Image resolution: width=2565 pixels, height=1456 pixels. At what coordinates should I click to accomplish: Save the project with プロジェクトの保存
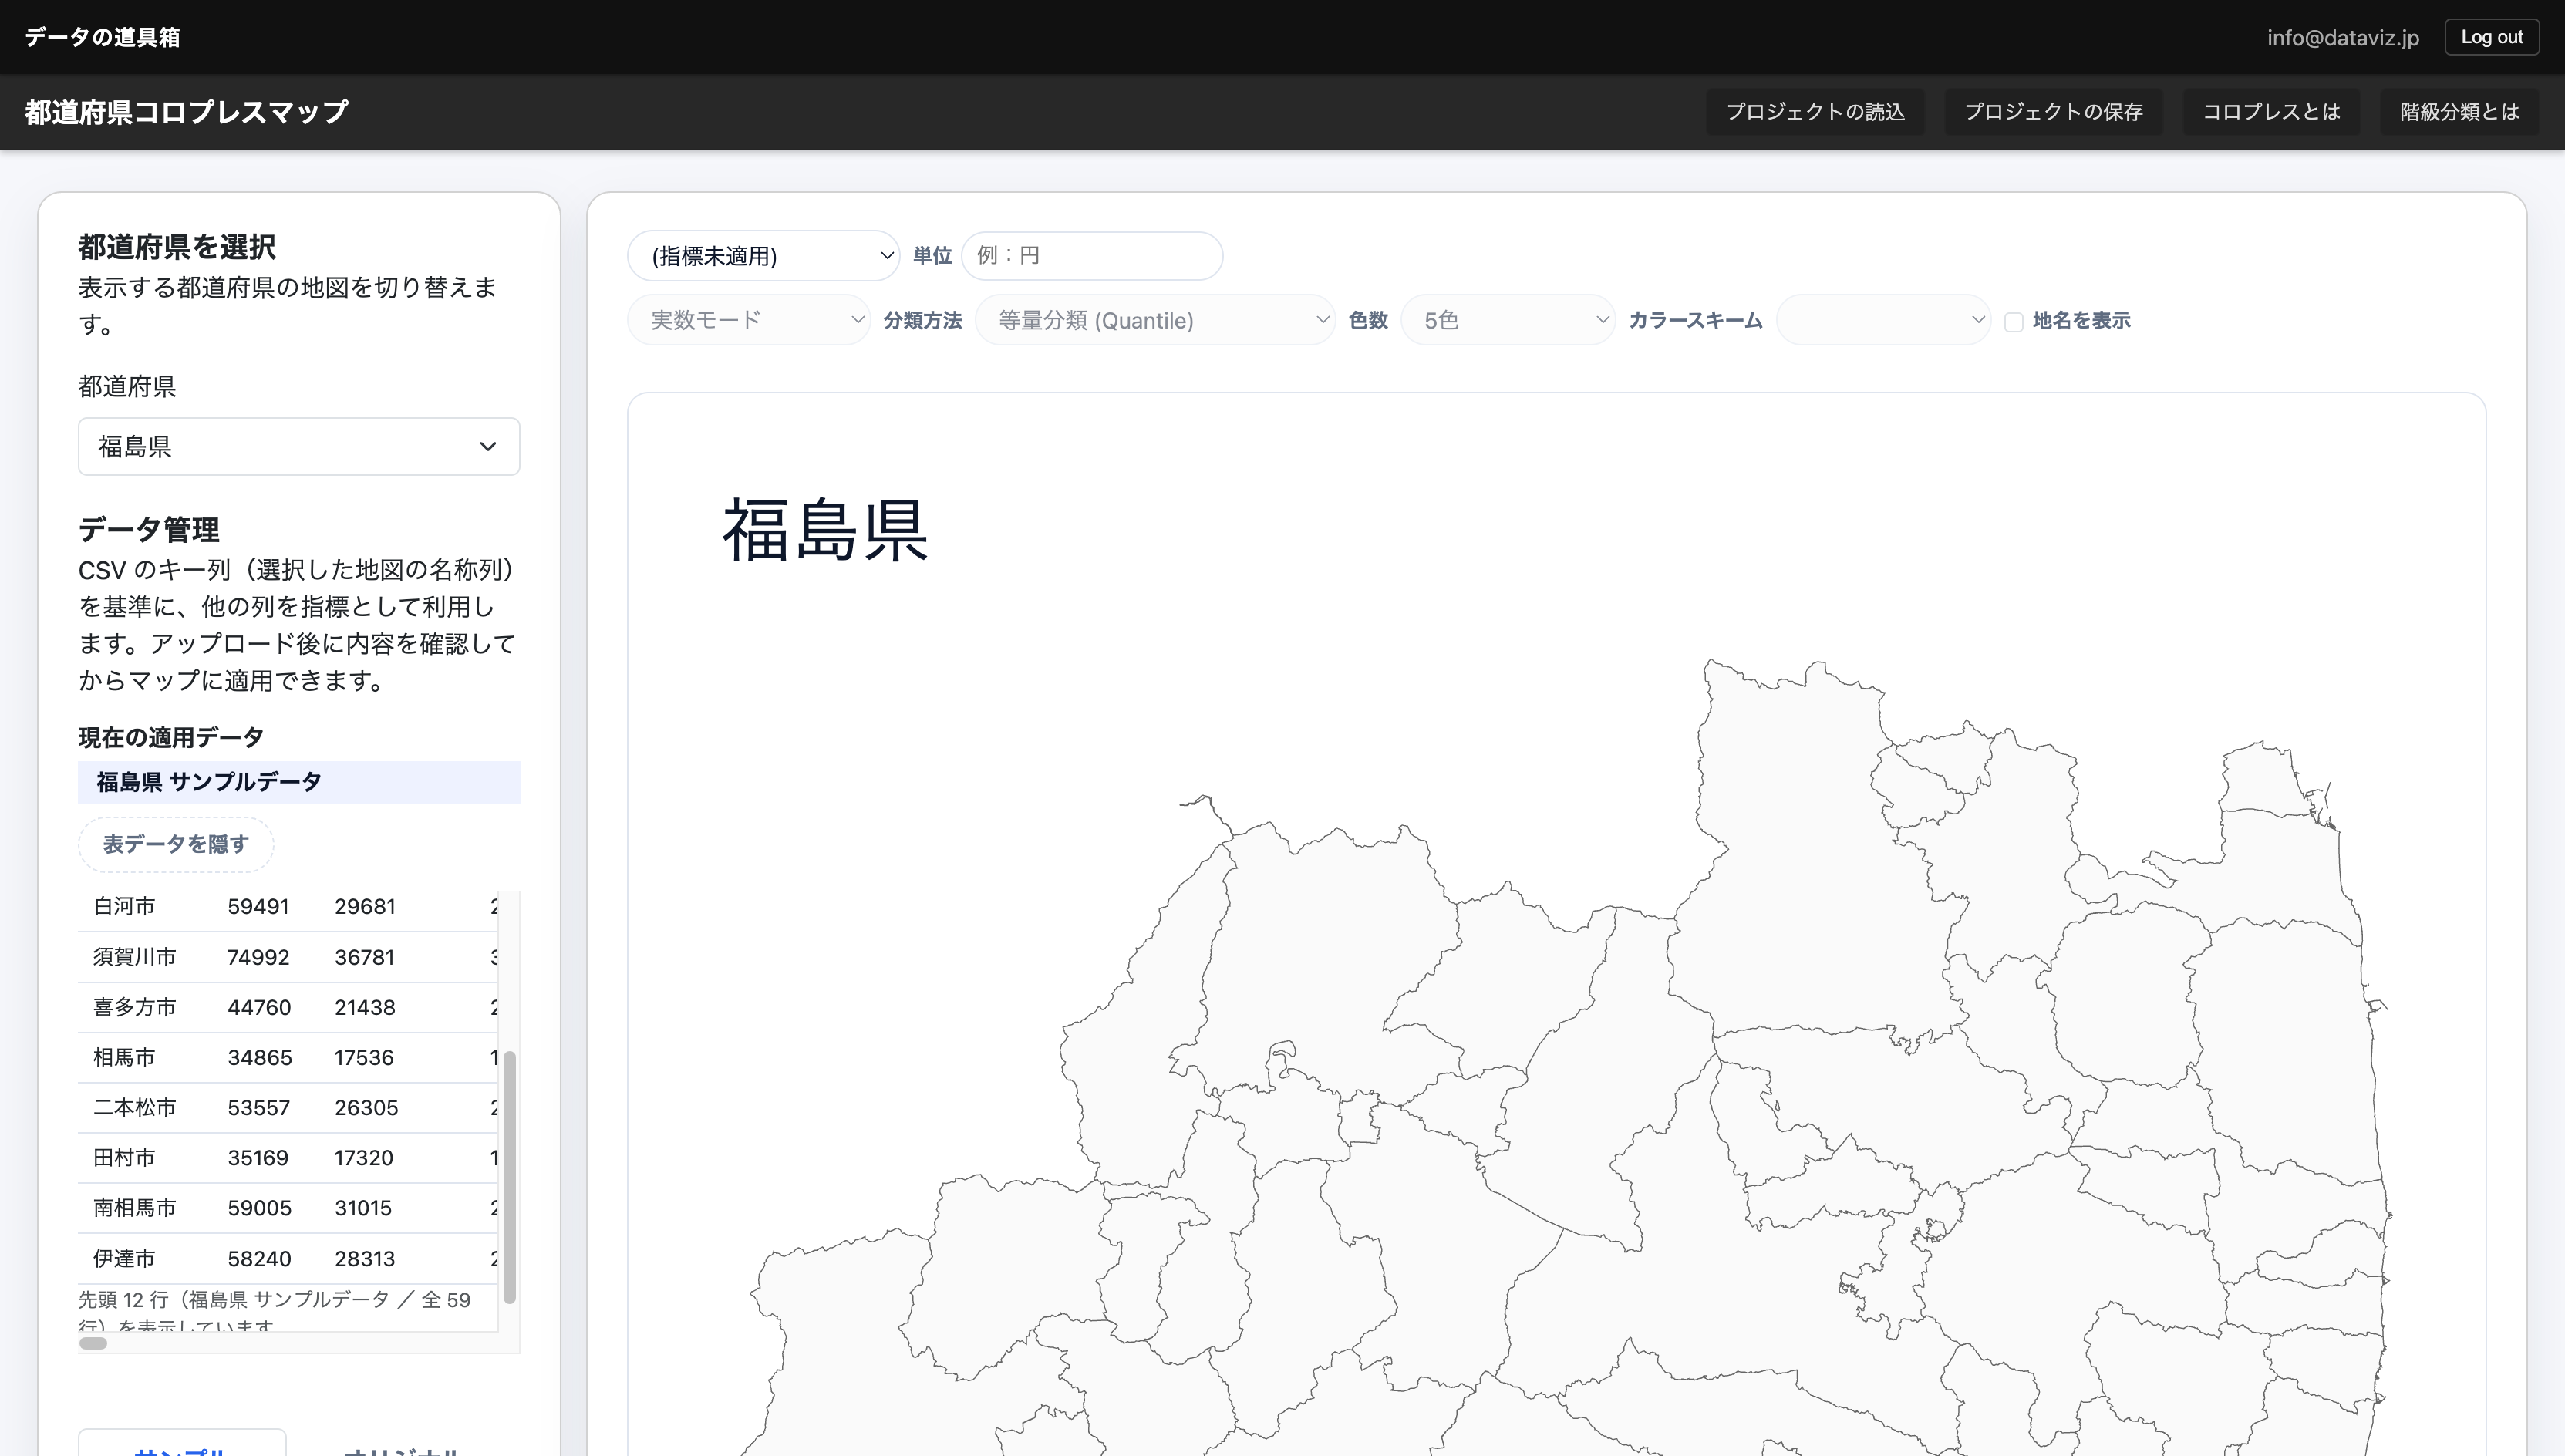pyautogui.click(x=2053, y=111)
